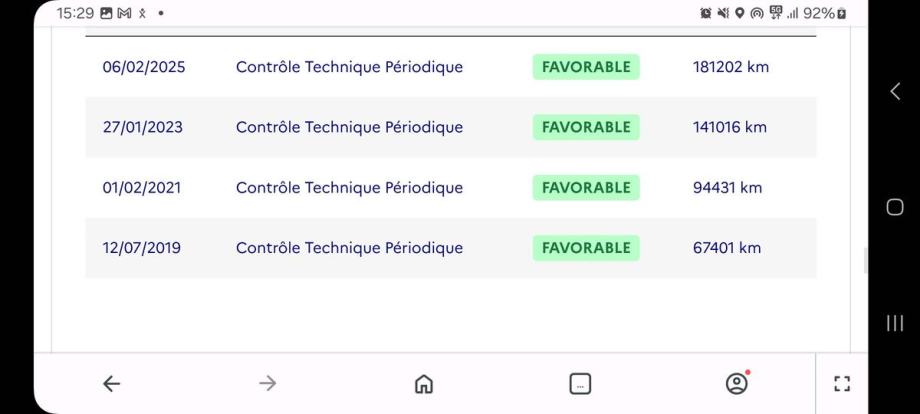Screen dimensions: 920x414
Task: Toggle the fullscreen corners icon
Action: coord(842,384)
